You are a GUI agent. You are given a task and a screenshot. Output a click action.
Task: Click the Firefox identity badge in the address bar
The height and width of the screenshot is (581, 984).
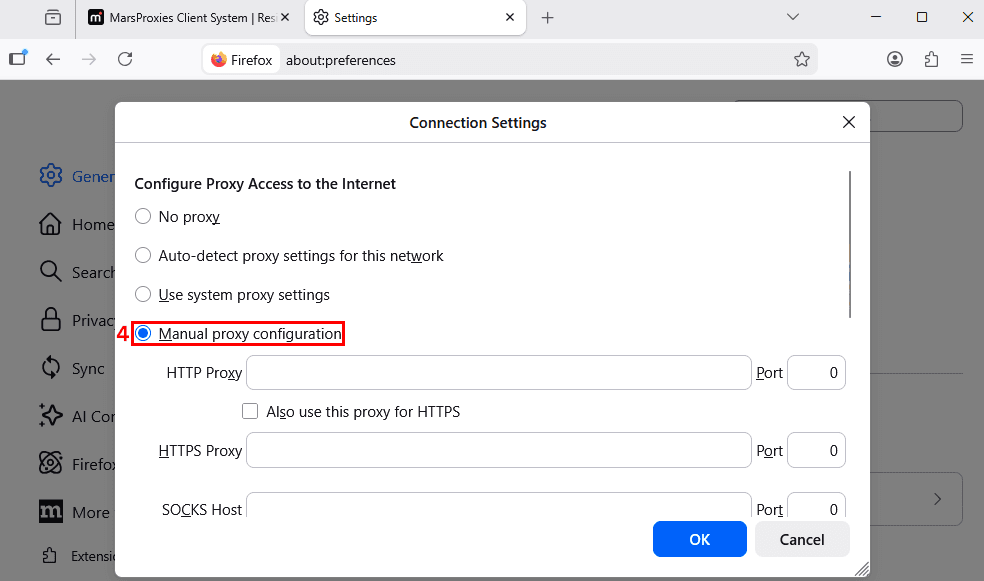[x=242, y=60]
